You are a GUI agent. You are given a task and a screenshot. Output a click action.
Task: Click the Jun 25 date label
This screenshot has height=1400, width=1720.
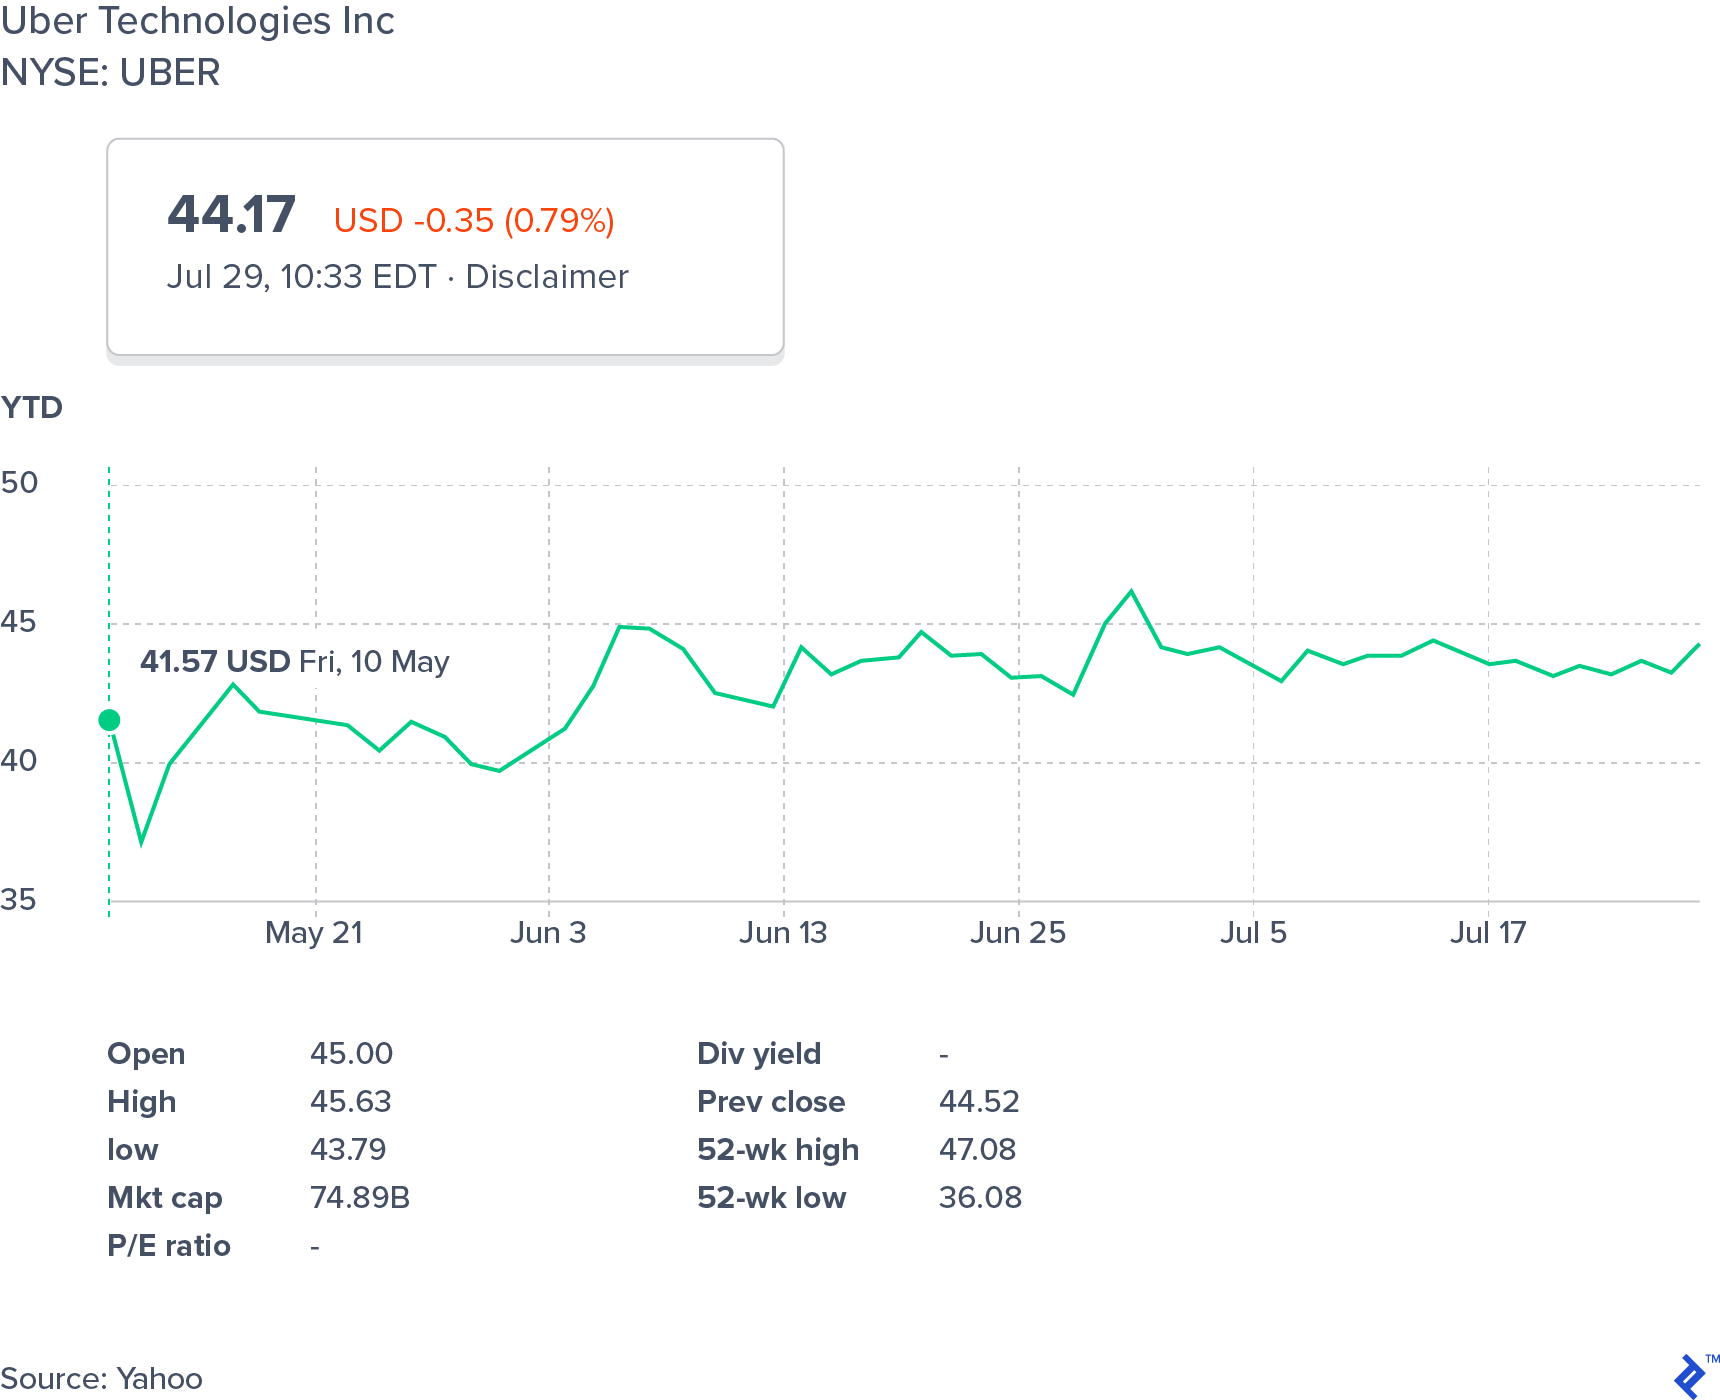tap(1018, 933)
